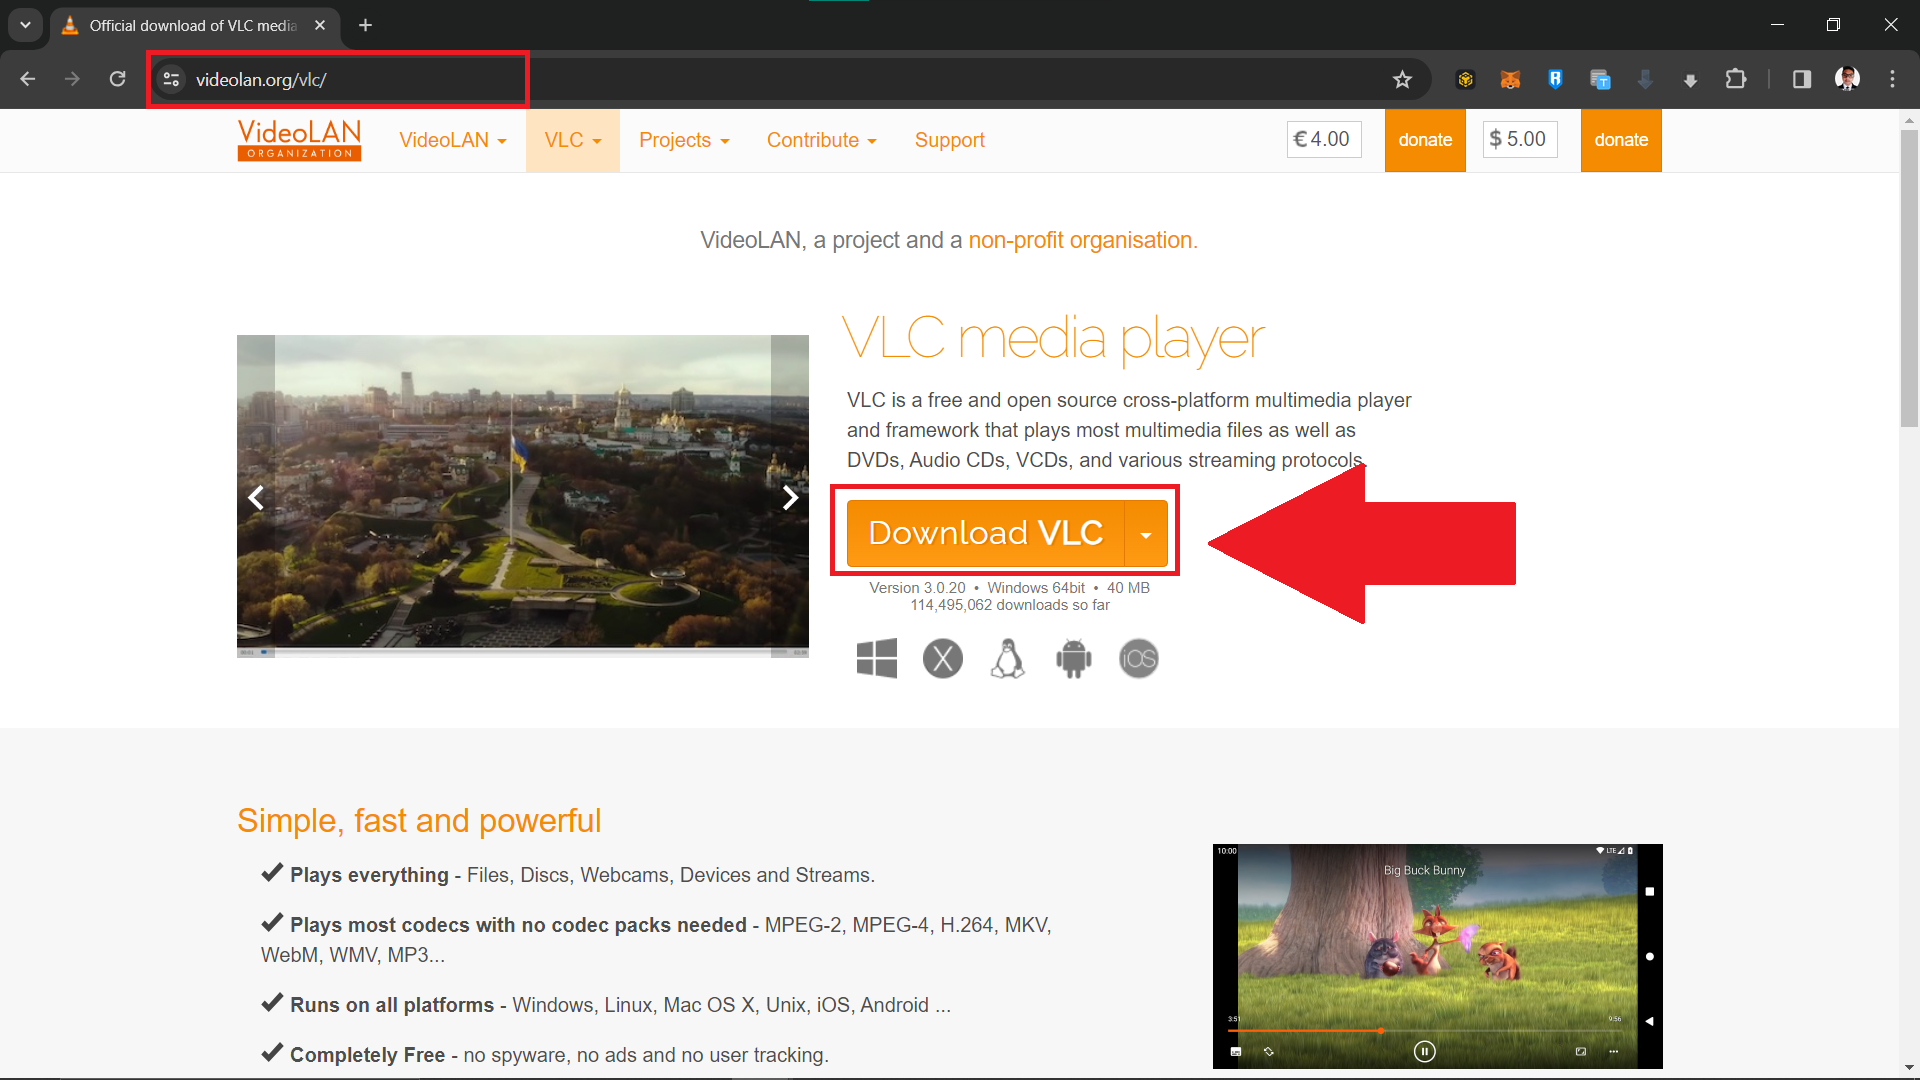
Task: Reload the VLC download page
Action: click(117, 79)
